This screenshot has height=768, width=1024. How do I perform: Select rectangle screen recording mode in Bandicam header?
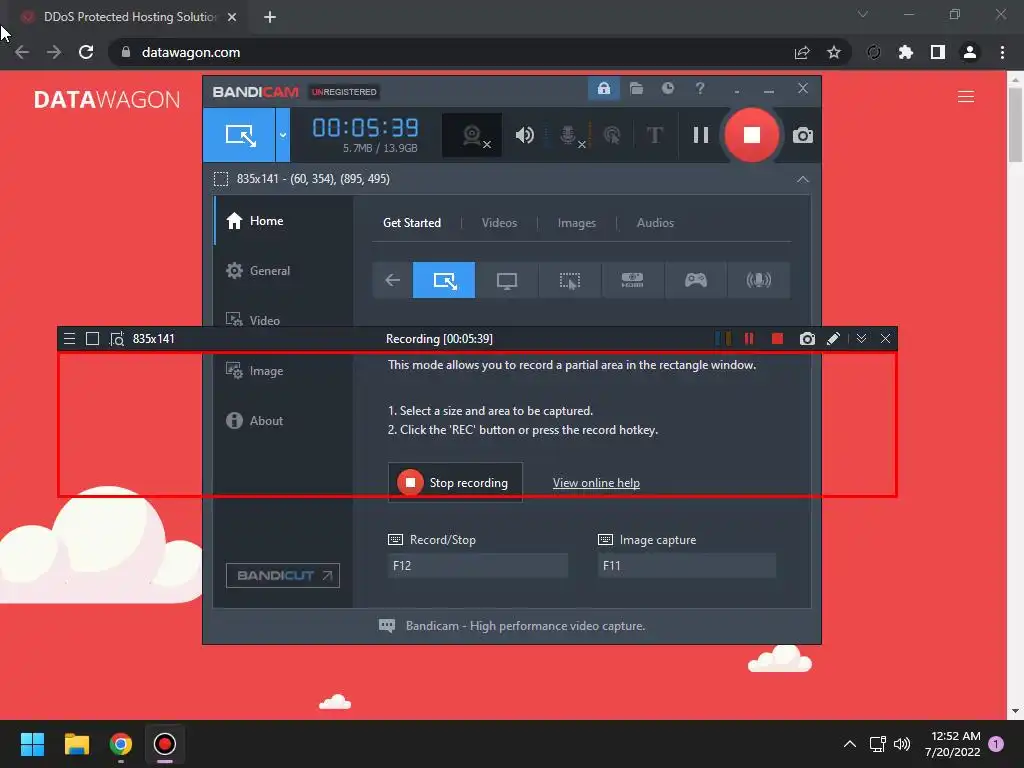click(239, 135)
